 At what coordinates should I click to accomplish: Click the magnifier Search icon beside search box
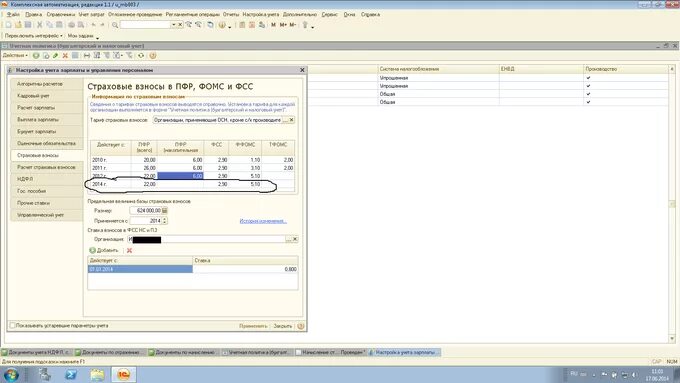click(x=115, y=25)
